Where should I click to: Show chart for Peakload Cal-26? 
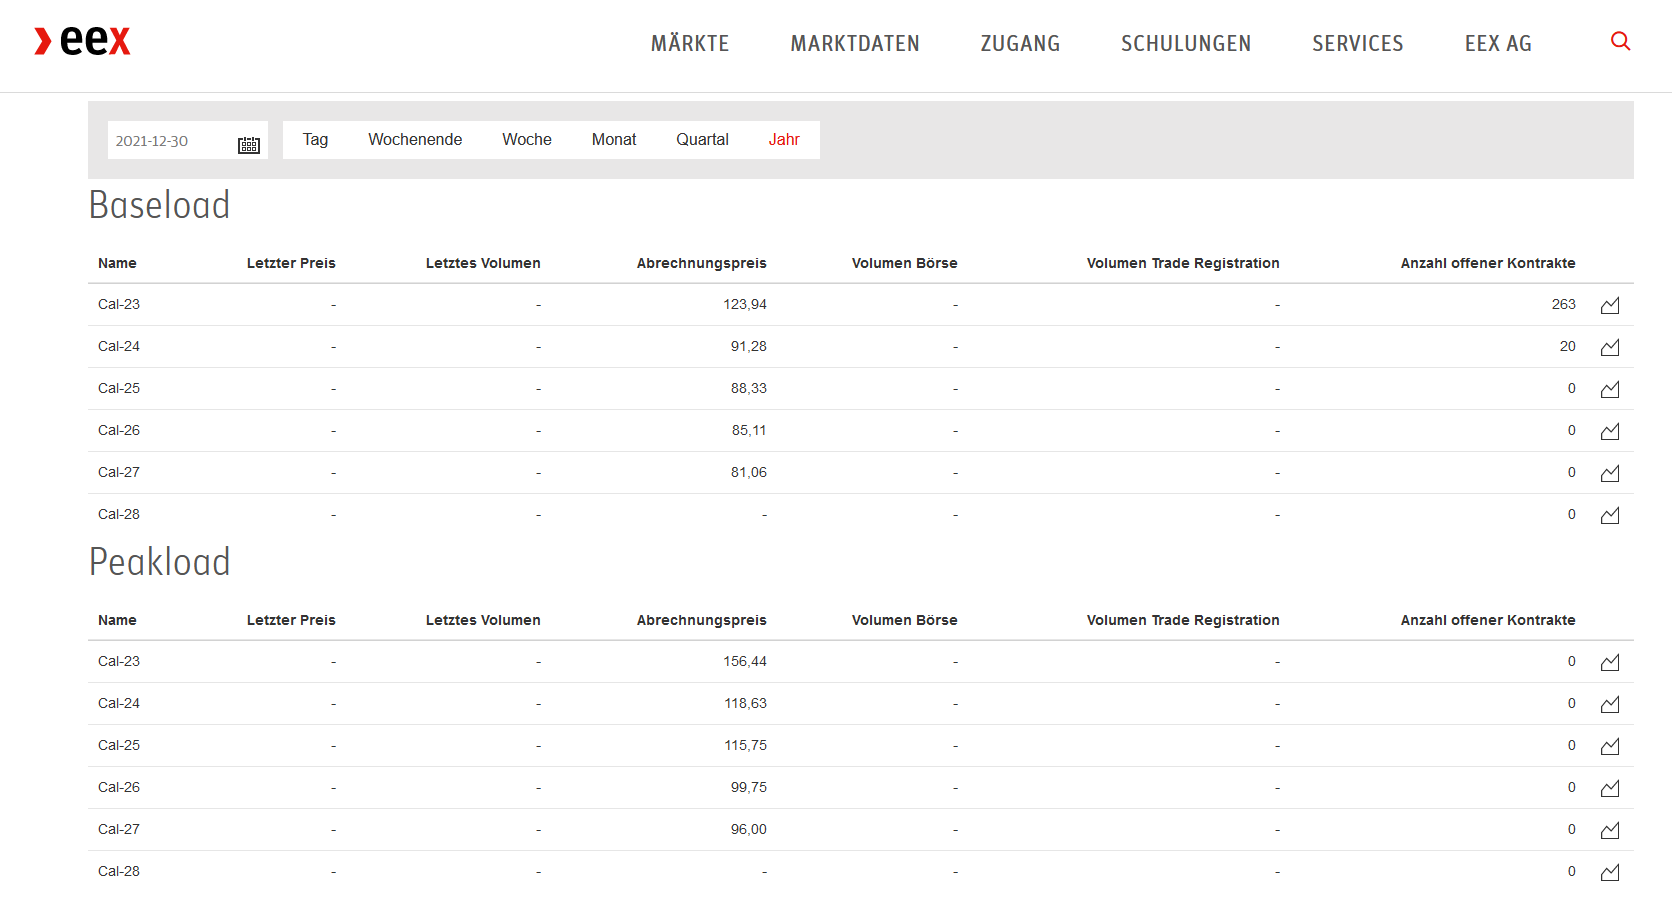pyautogui.click(x=1610, y=788)
